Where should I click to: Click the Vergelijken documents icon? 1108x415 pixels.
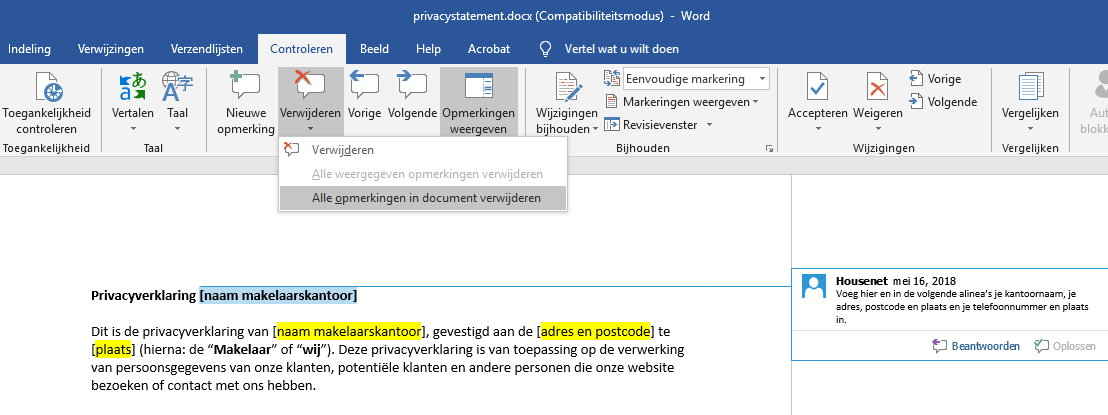(1030, 87)
